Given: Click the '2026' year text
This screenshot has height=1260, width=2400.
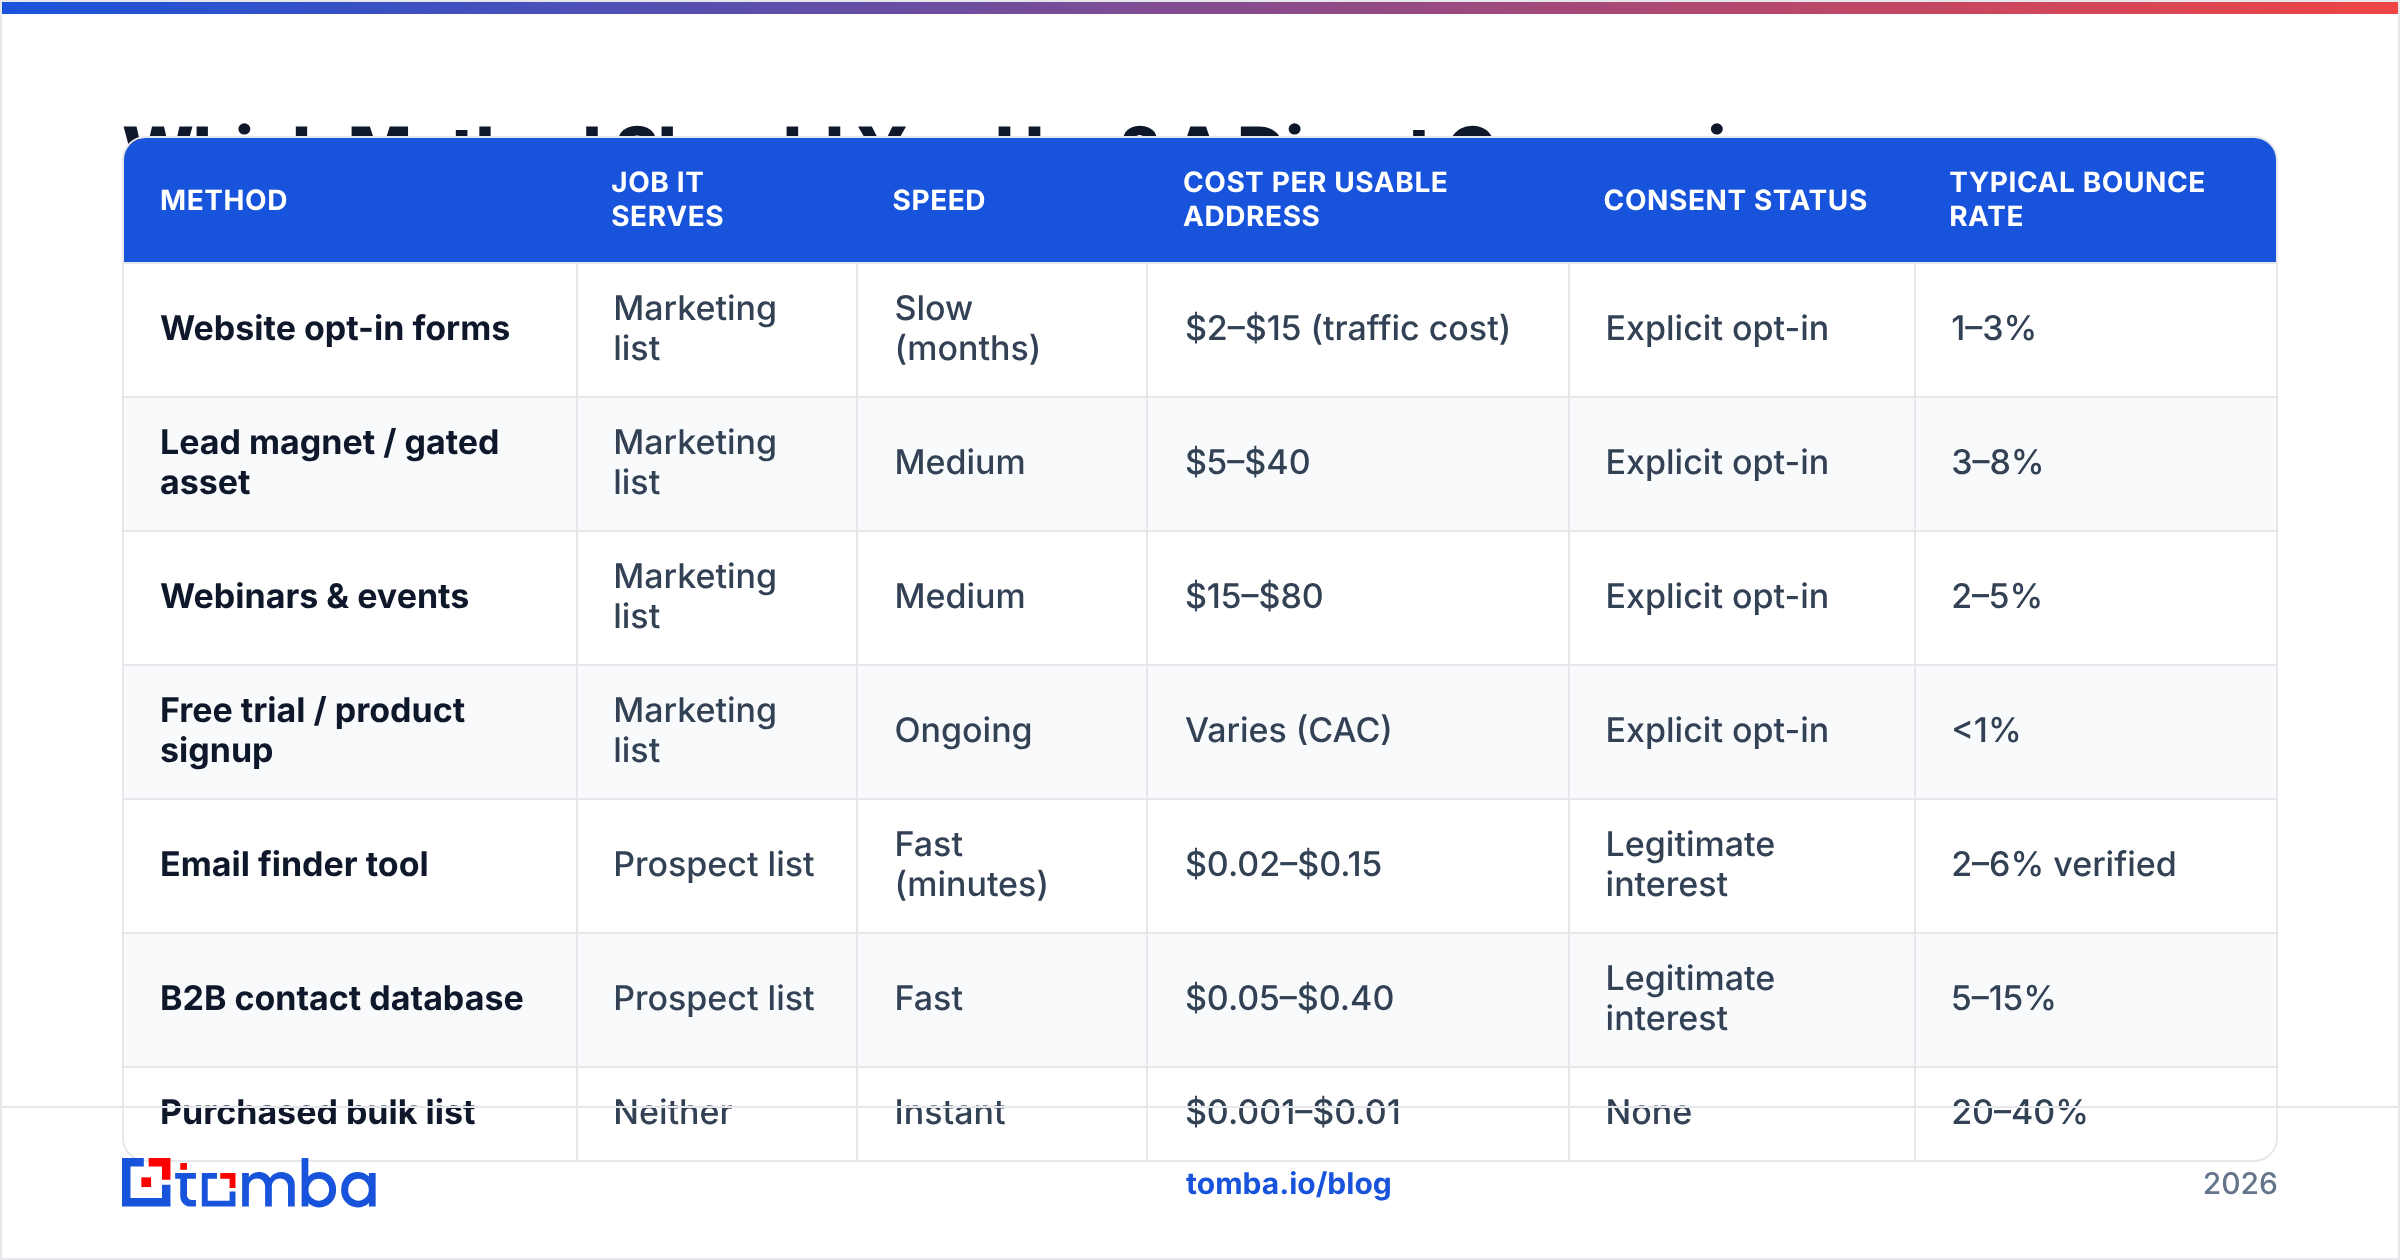Looking at the screenshot, I should (2240, 1184).
